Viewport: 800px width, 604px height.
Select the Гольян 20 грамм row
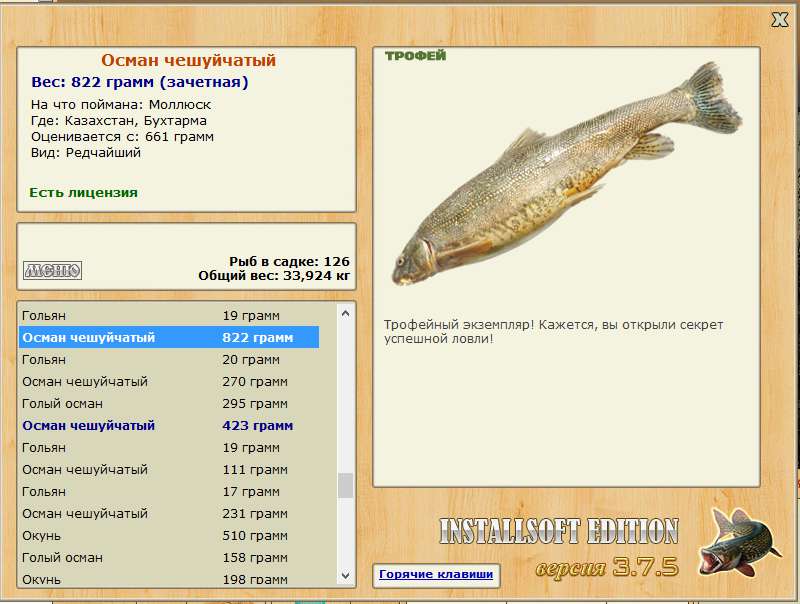point(169,360)
